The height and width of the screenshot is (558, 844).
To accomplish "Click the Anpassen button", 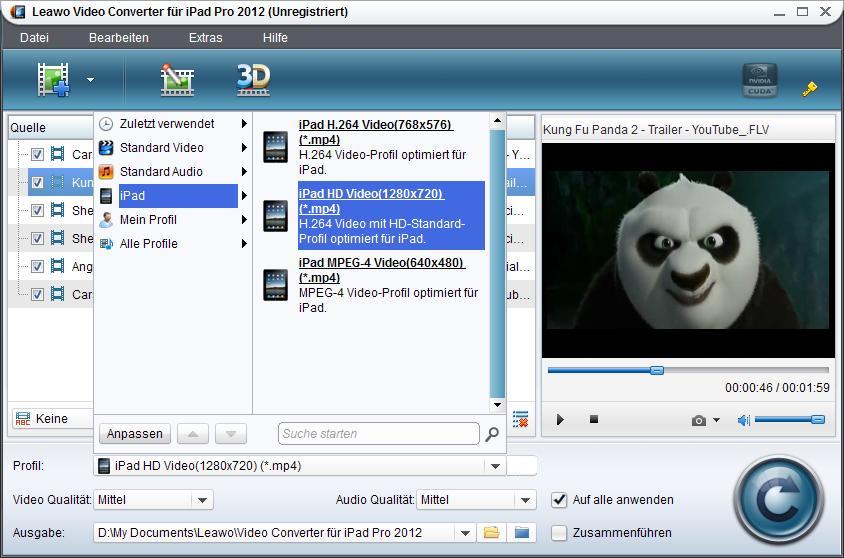I will coord(135,434).
